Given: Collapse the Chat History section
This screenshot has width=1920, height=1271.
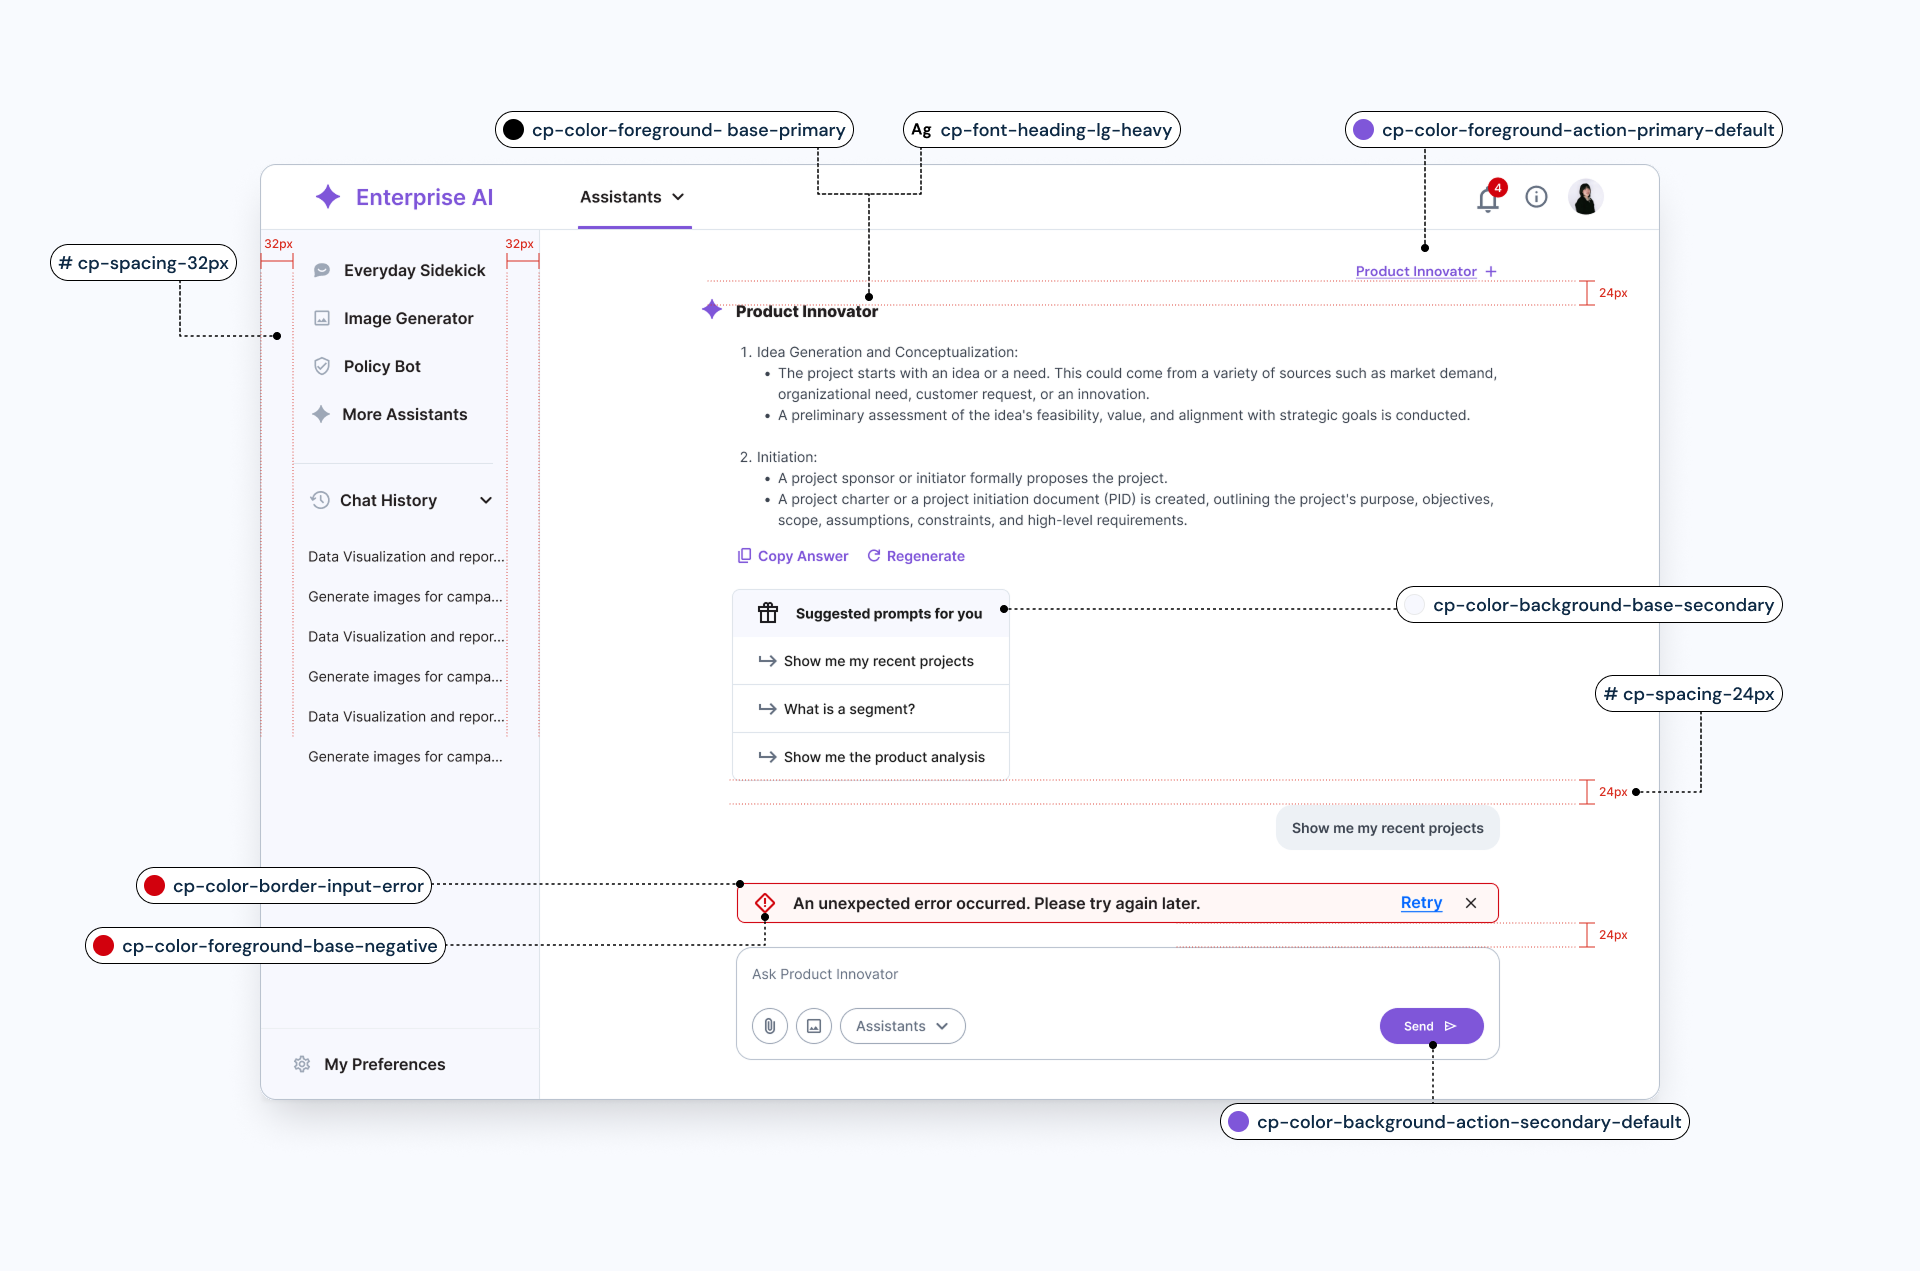Looking at the screenshot, I should click(486, 500).
